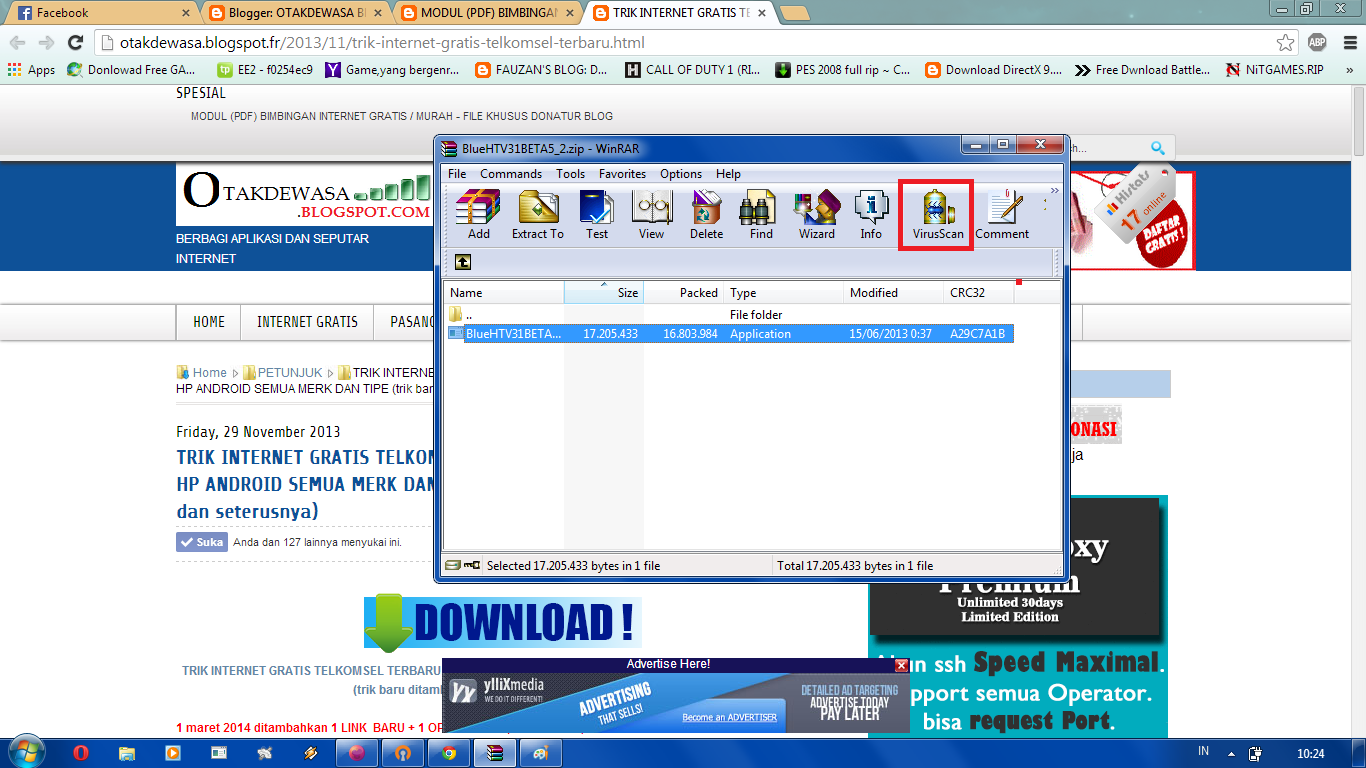Open the PES 2008 full rip bookmark
The image size is (1366, 768).
(842, 70)
